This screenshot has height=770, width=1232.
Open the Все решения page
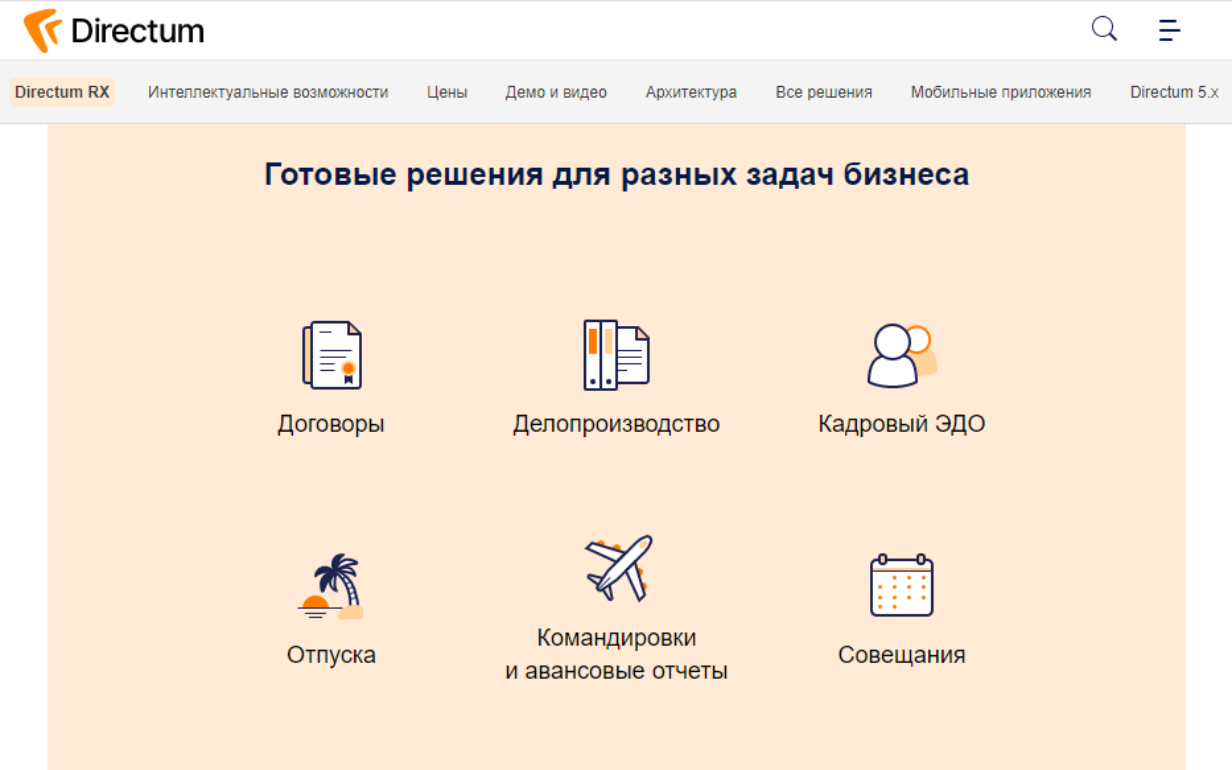click(823, 91)
